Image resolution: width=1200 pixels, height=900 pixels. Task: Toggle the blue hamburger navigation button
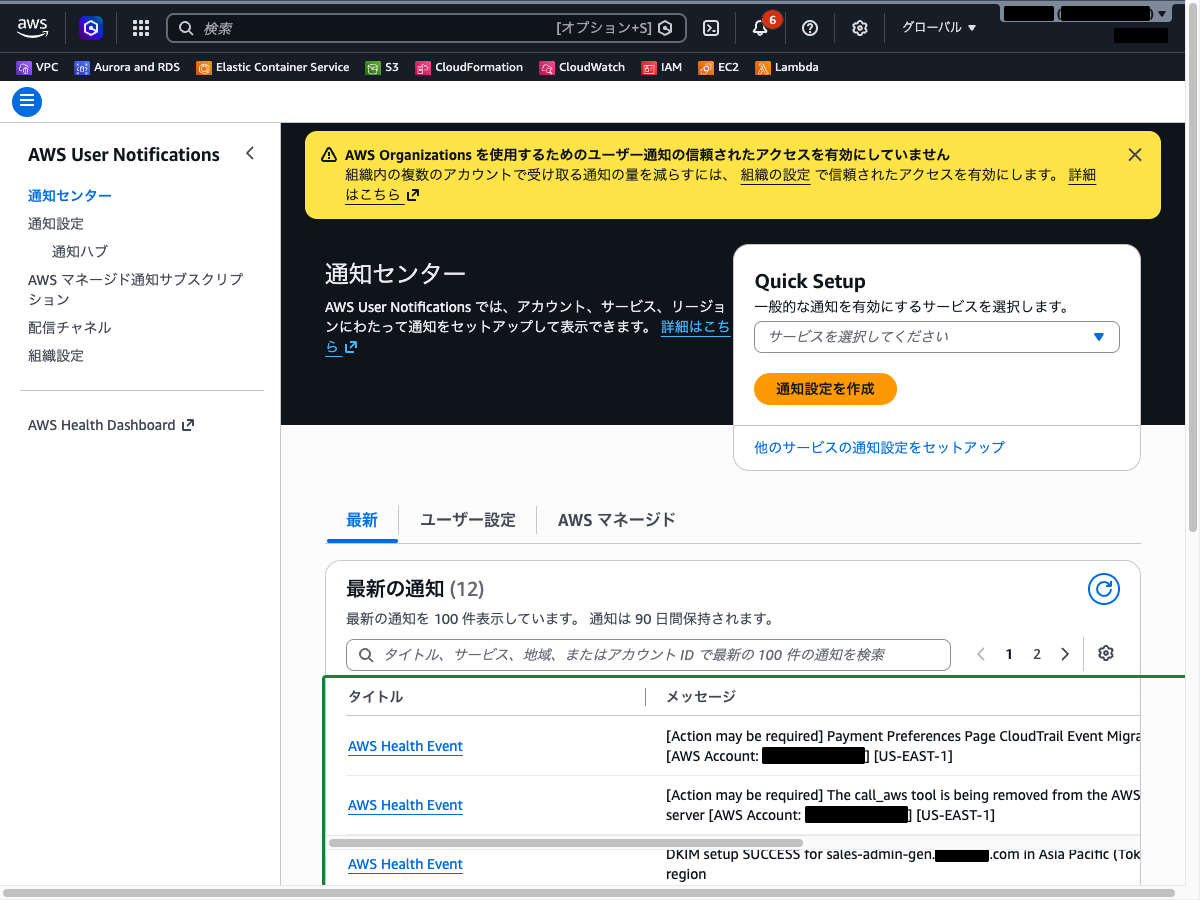click(x=27, y=102)
